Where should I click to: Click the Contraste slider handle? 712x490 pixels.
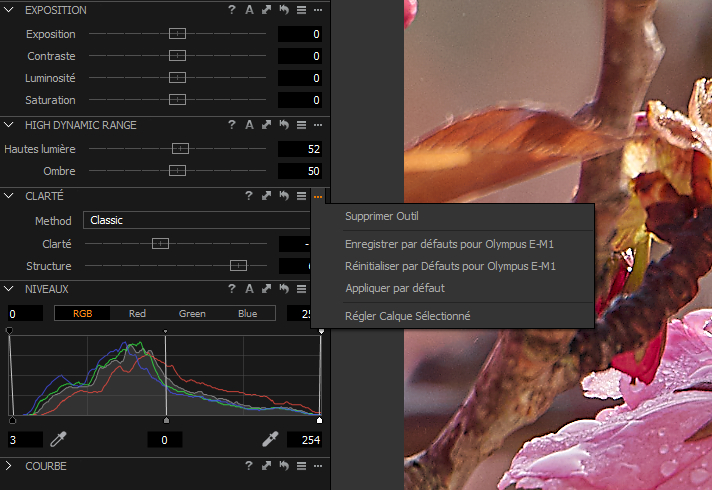click(177, 55)
